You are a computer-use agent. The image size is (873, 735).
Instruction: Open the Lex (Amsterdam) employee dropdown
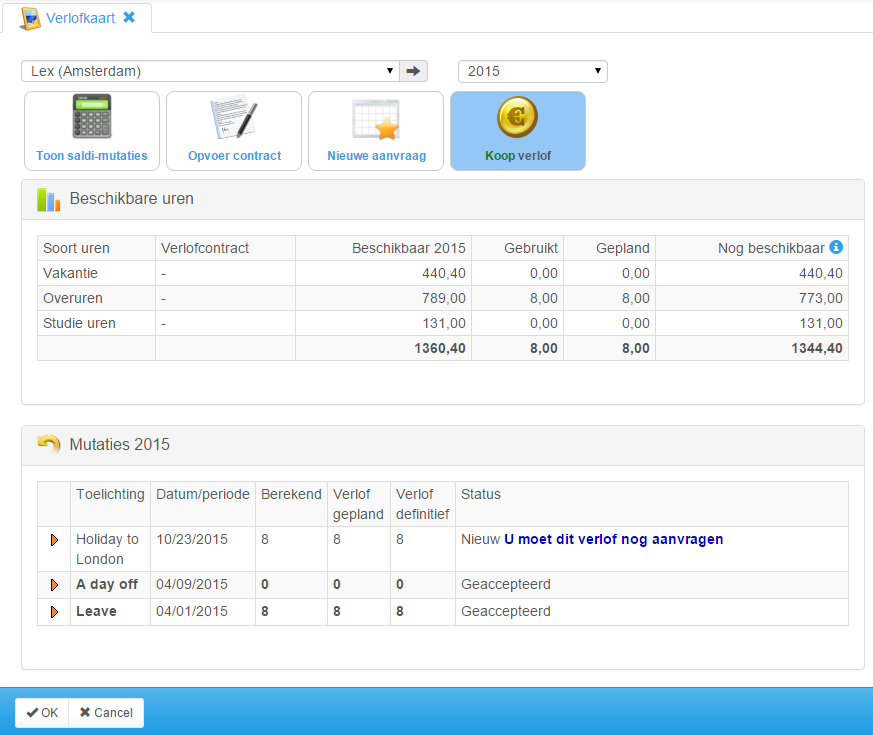[210, 71]
